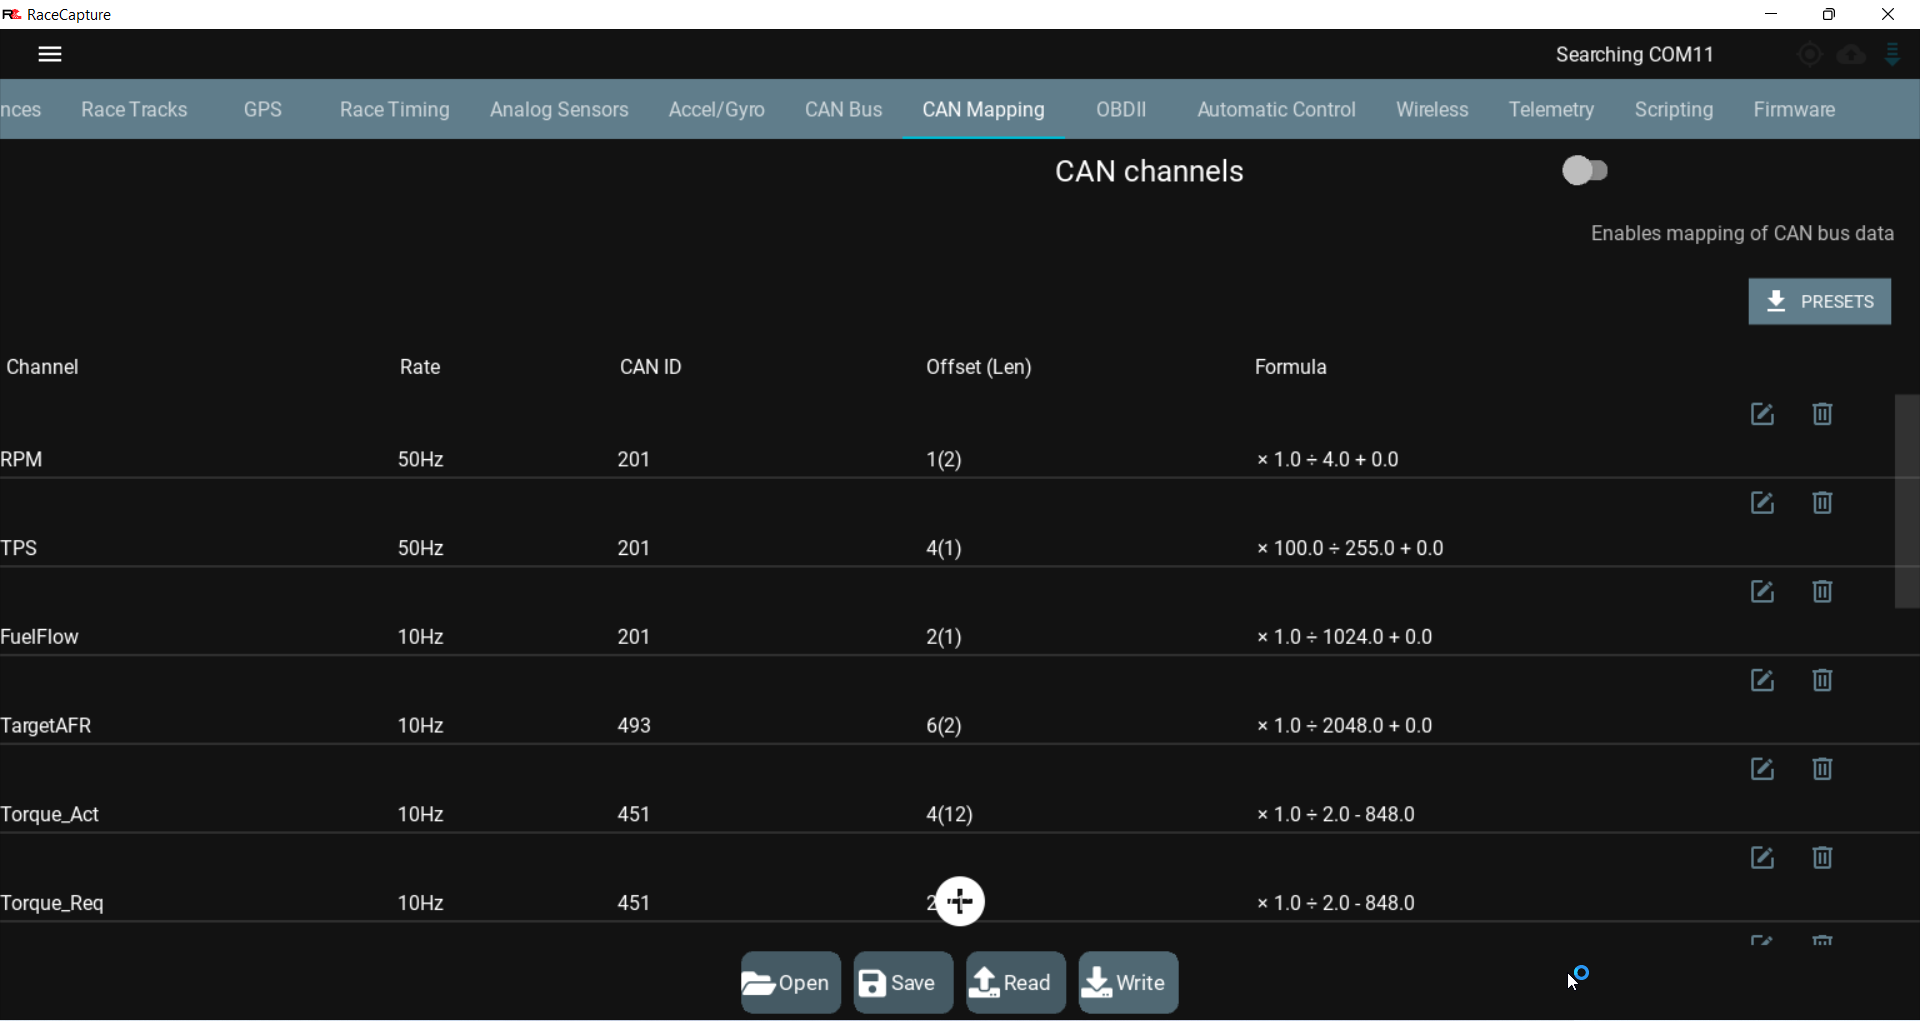Click the Searching COM11 status text

tap(1635, 55)
